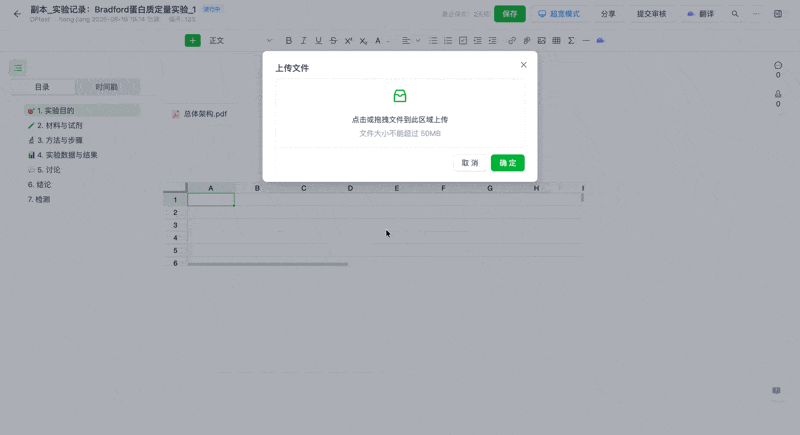The image size is (800, 435).
Task: Insert a numbered list
Action: click(x=447, y=40)
